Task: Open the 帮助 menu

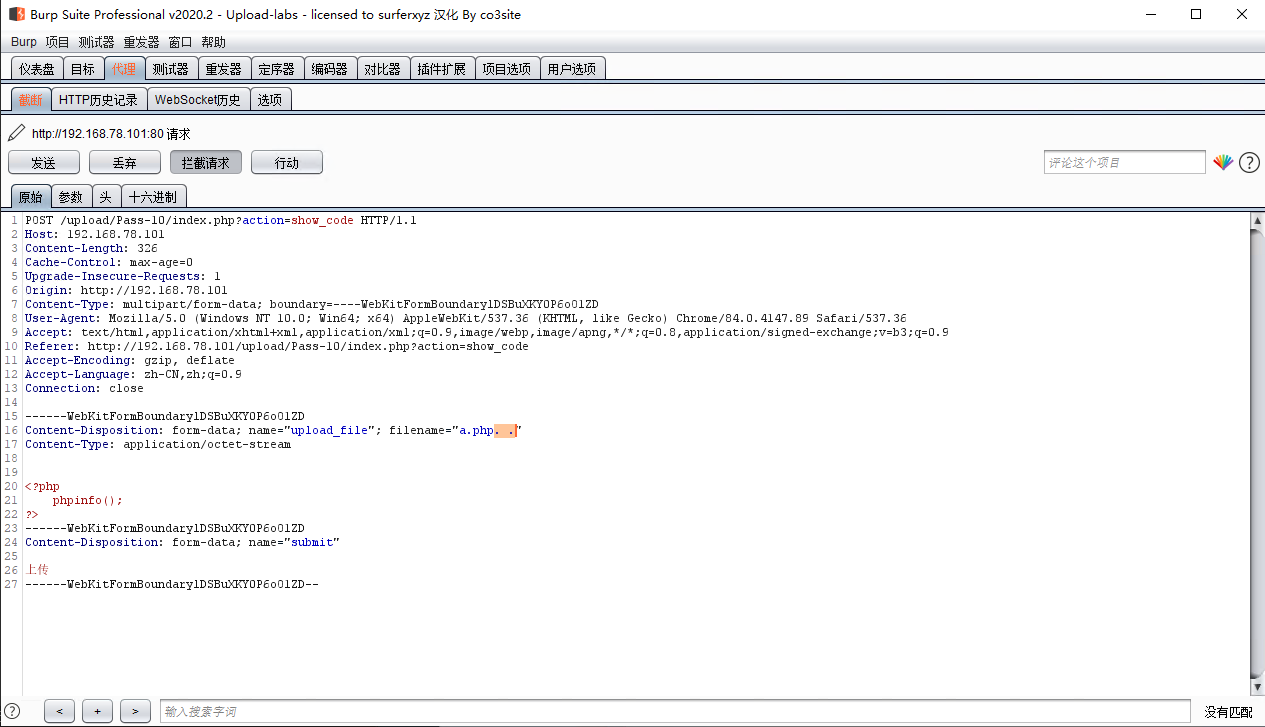Action: coord(213,42)
